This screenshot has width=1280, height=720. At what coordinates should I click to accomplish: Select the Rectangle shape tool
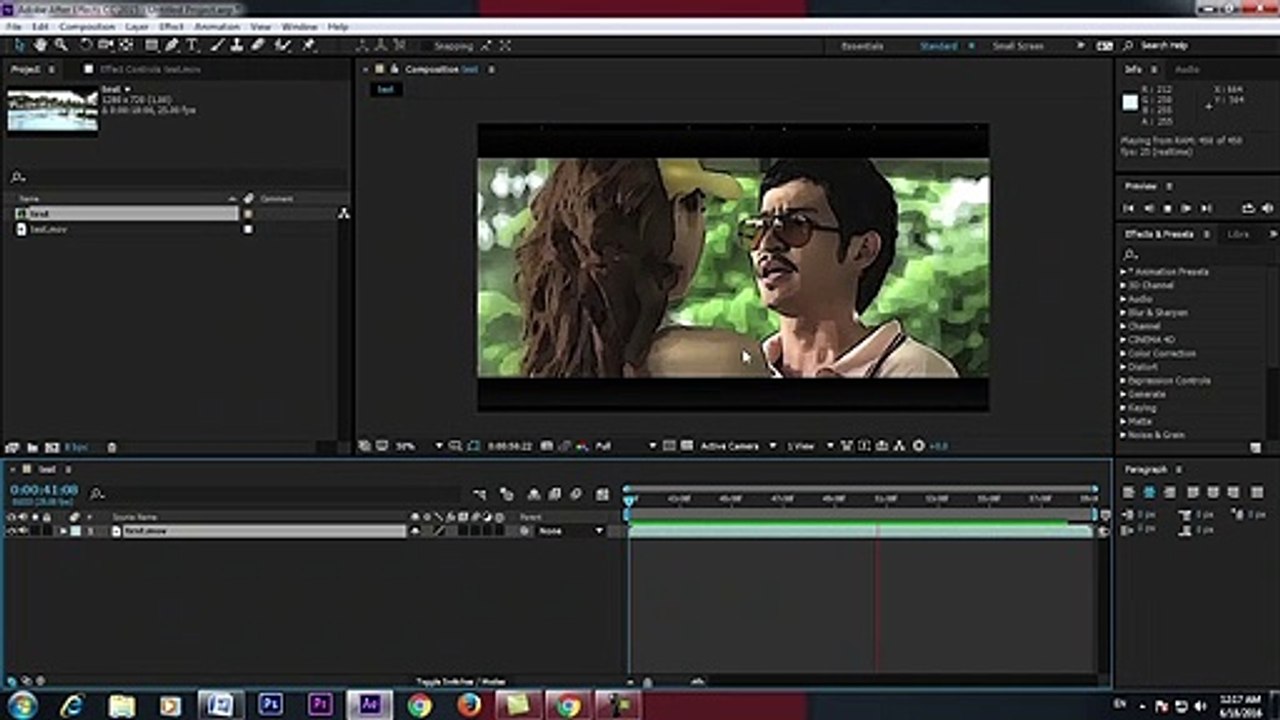[152, 45]
